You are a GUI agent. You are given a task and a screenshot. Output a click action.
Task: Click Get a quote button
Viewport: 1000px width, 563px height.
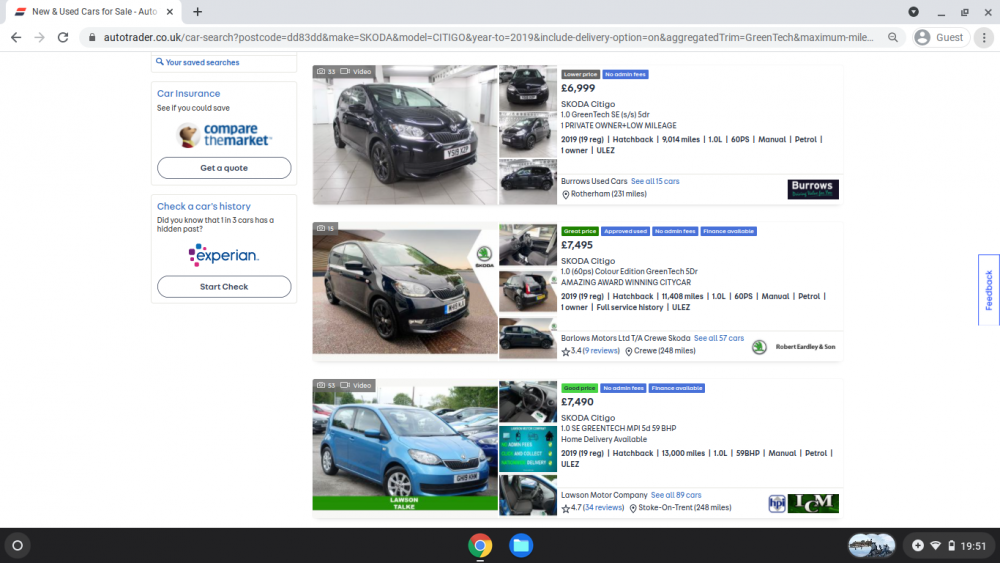(x=224, y=168)
